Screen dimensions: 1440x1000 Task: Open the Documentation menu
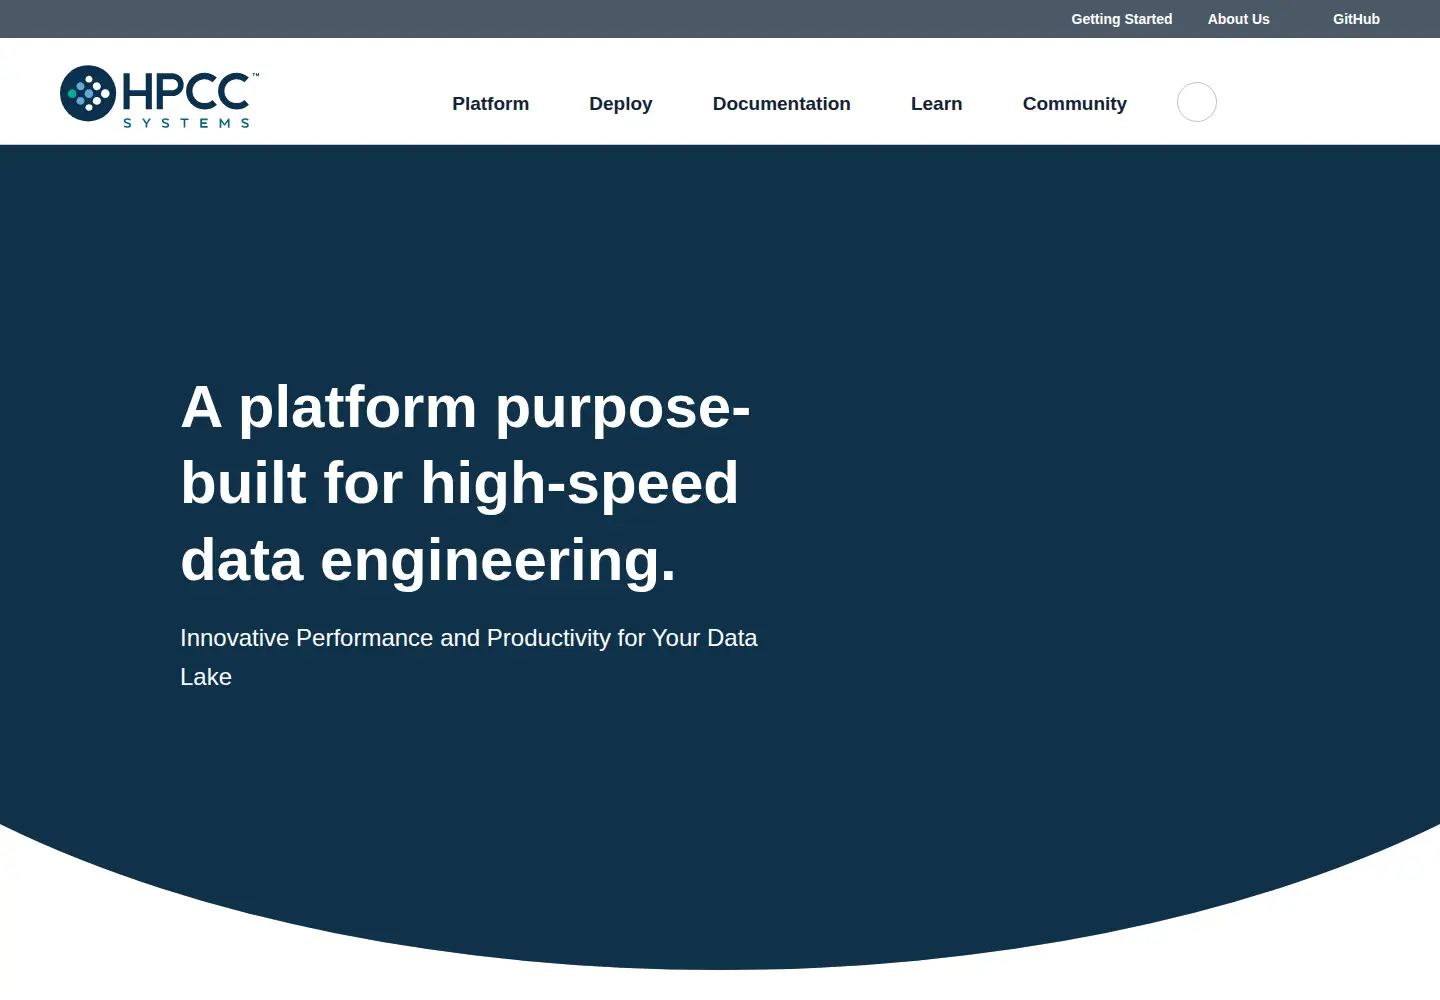(x=781, y=104)
